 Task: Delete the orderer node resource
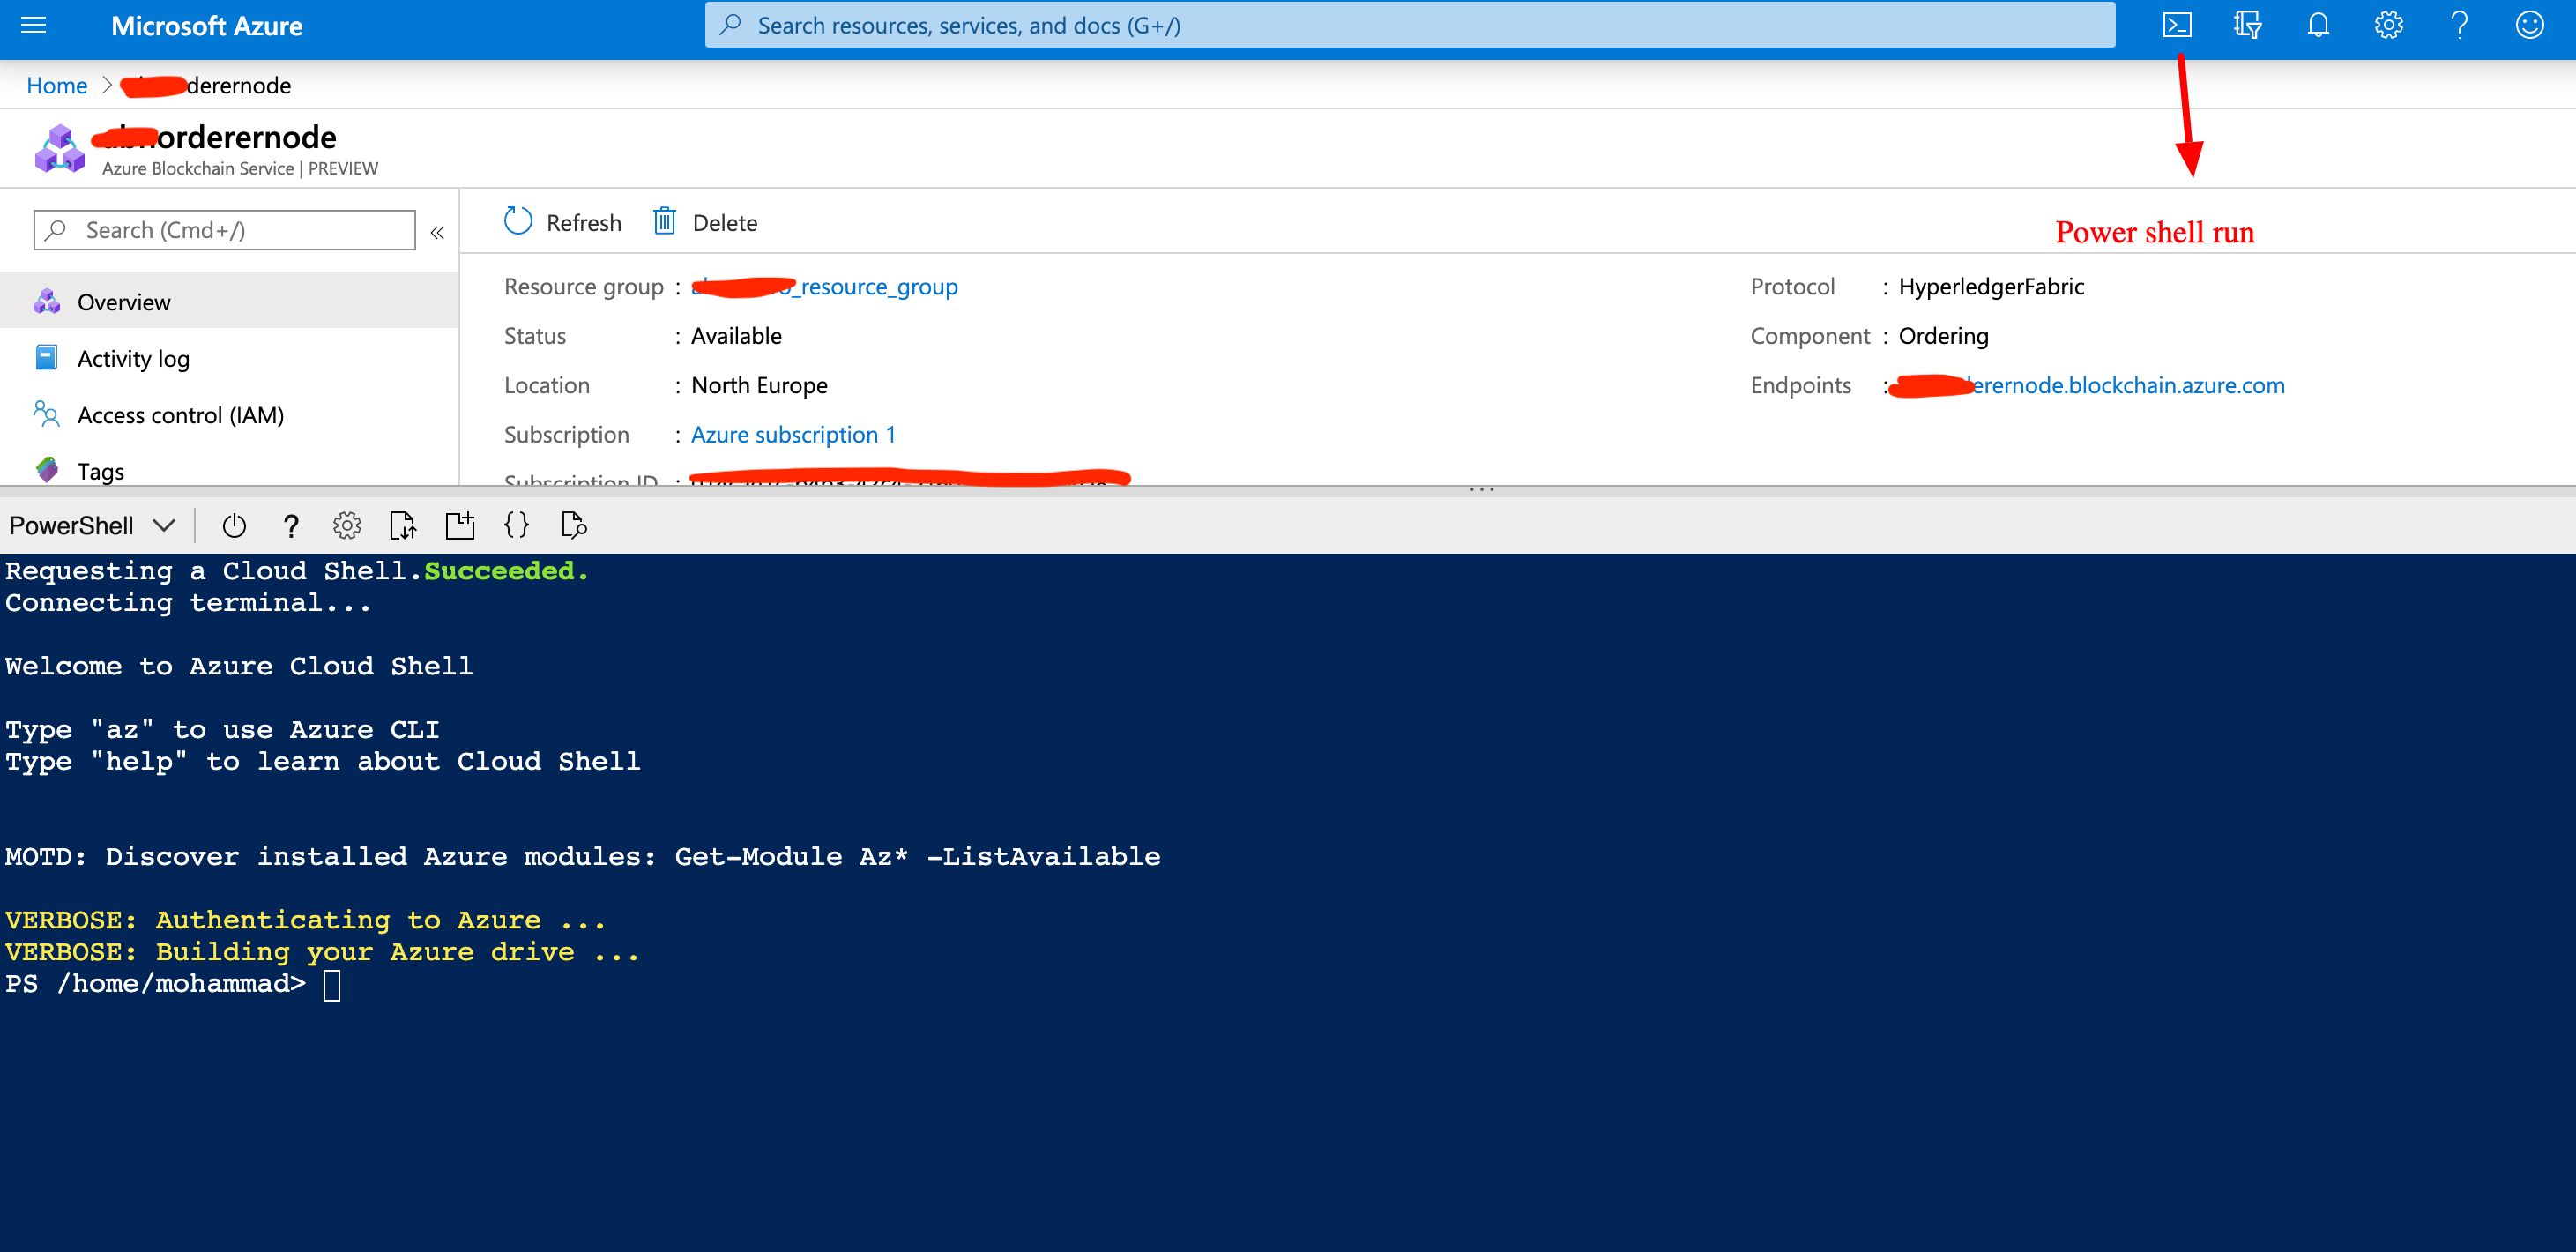704,221
